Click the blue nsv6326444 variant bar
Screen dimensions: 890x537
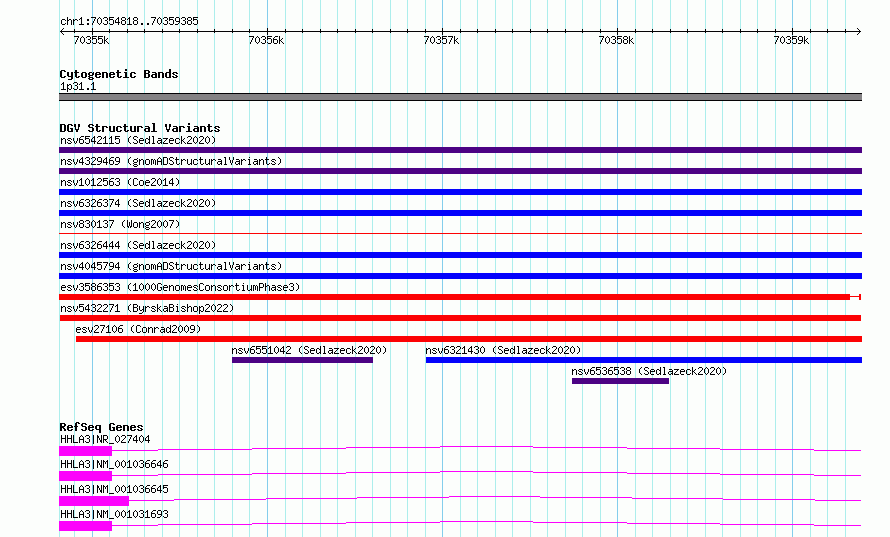(460, 255)
